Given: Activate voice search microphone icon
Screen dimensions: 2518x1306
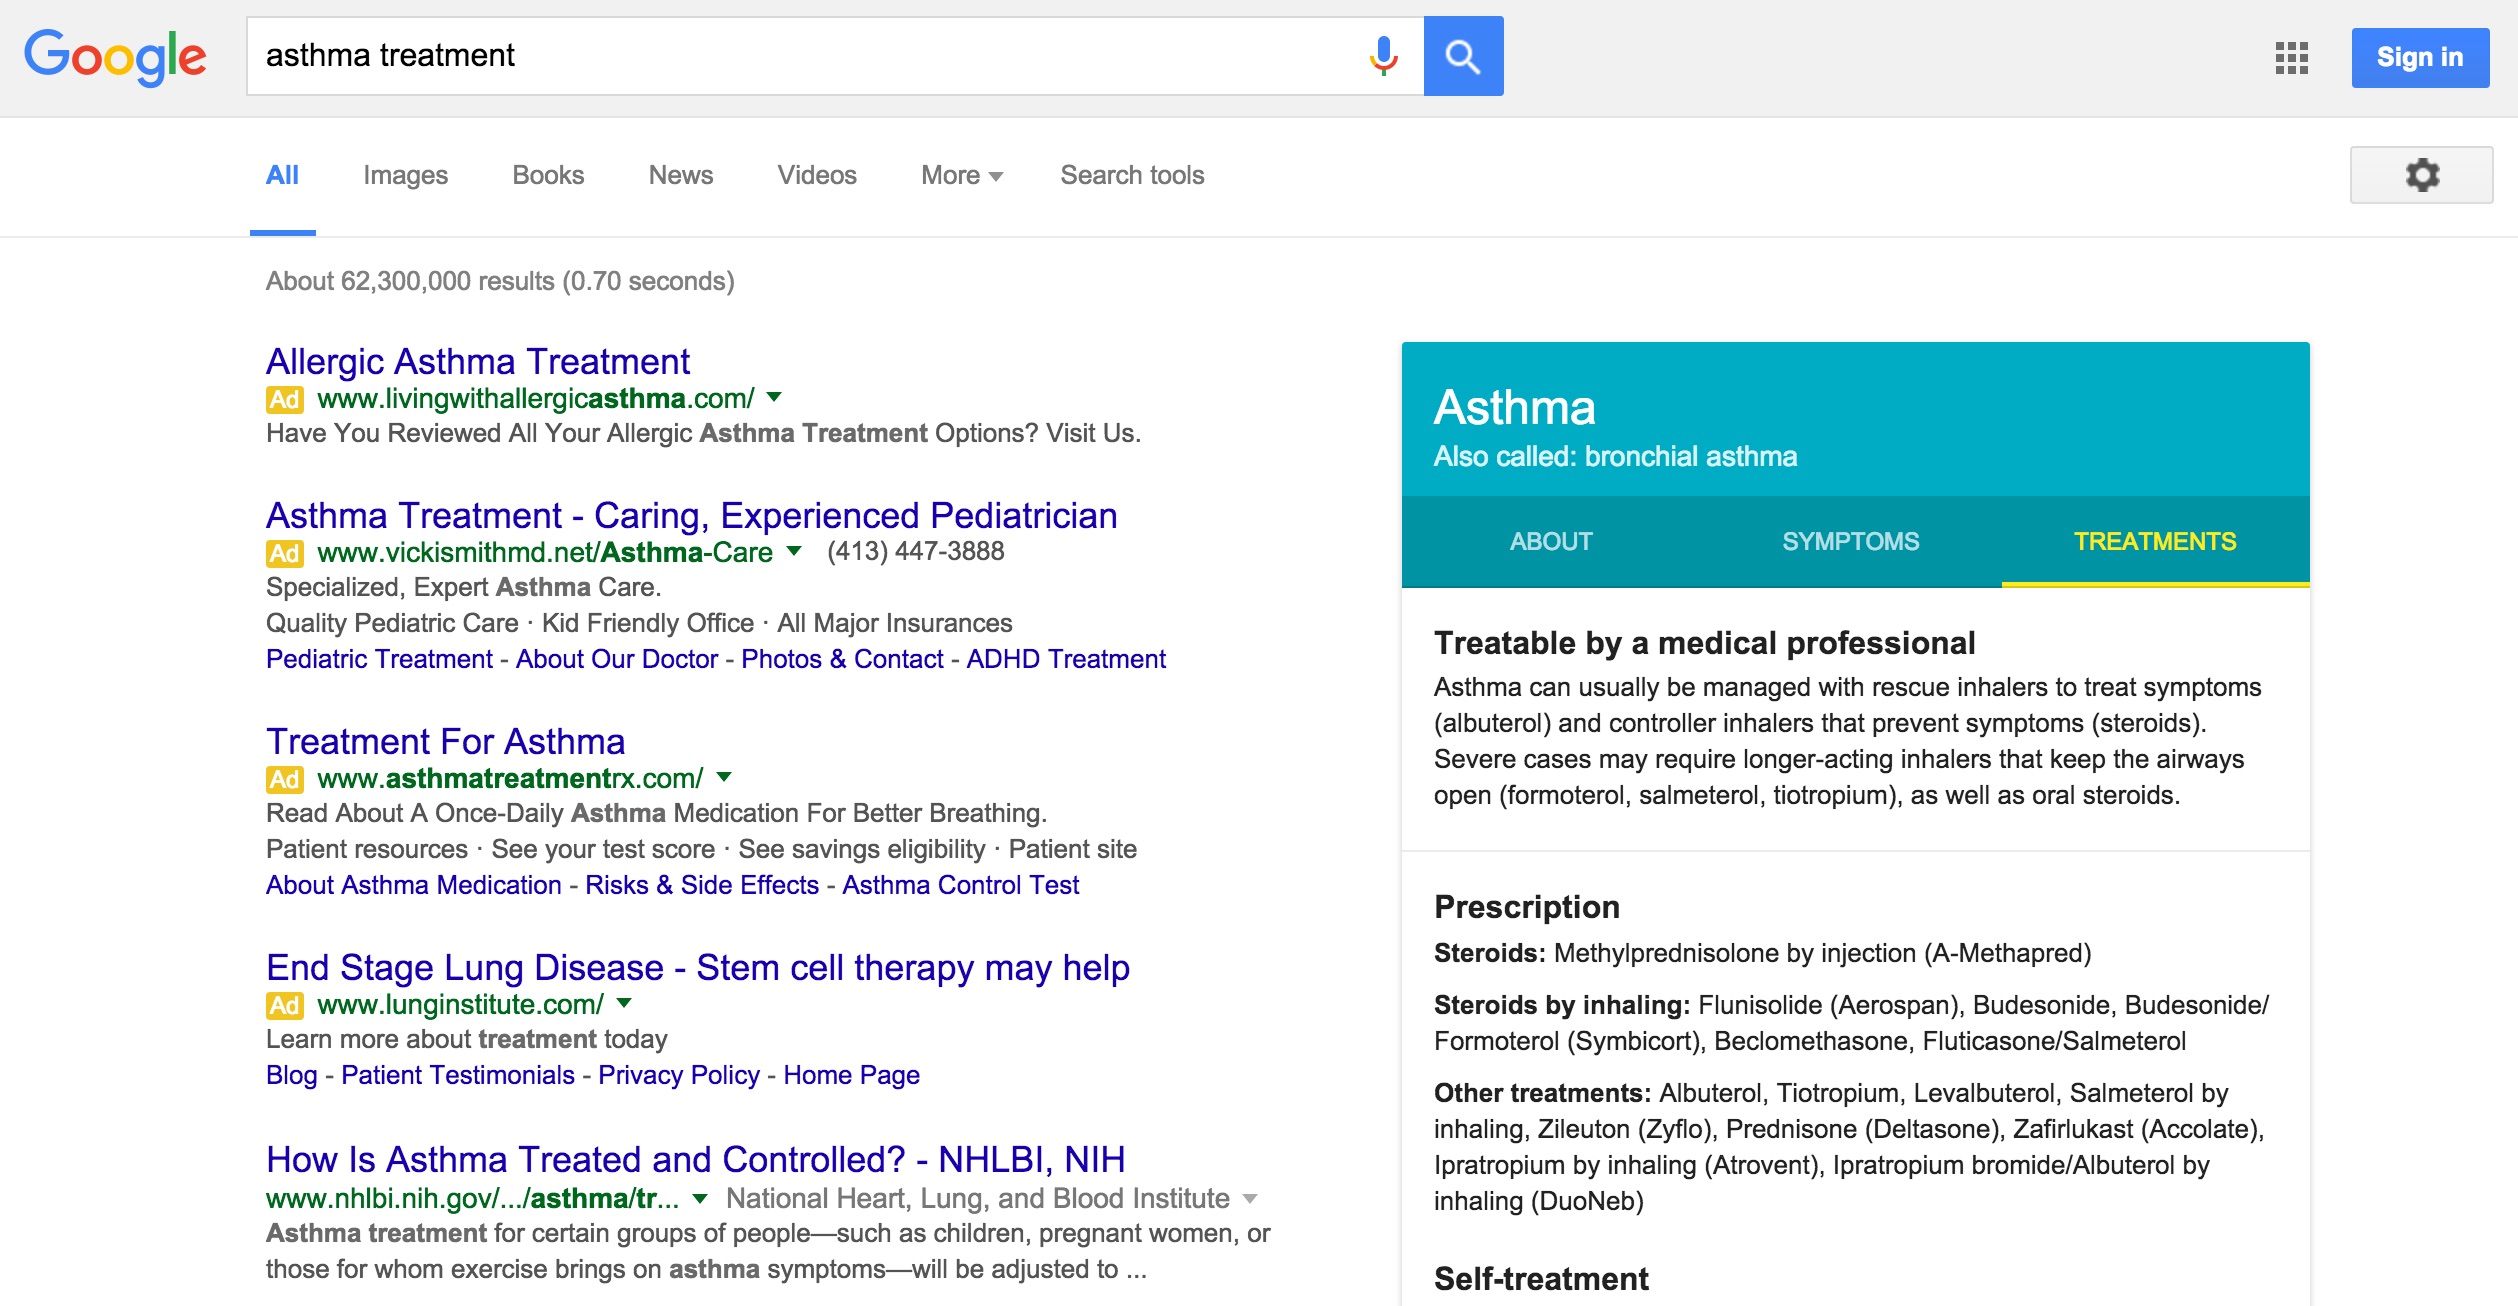Looking at the screenshot, I should (x=1383, y=56).
